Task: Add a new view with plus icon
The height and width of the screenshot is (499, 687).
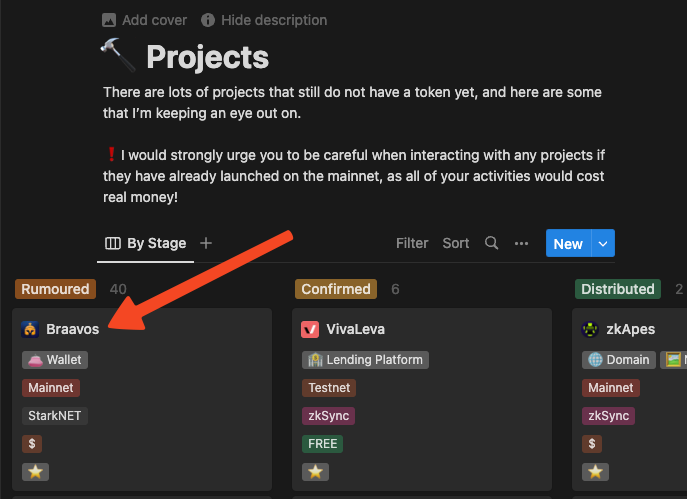Action: [x=206, y=243]
